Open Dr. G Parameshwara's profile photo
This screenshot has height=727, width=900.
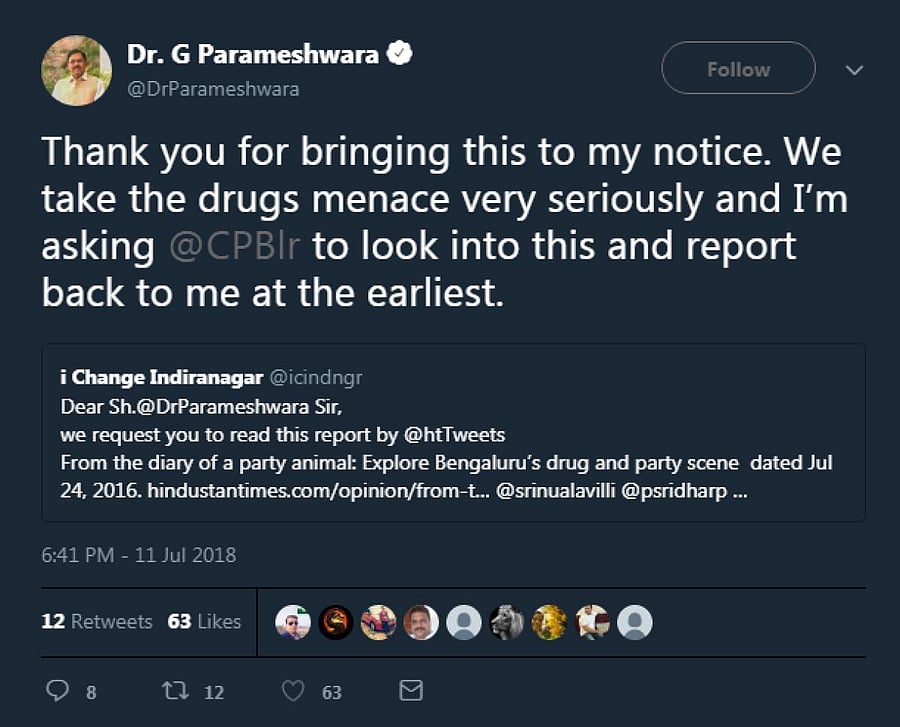click(x=76, y=70)
